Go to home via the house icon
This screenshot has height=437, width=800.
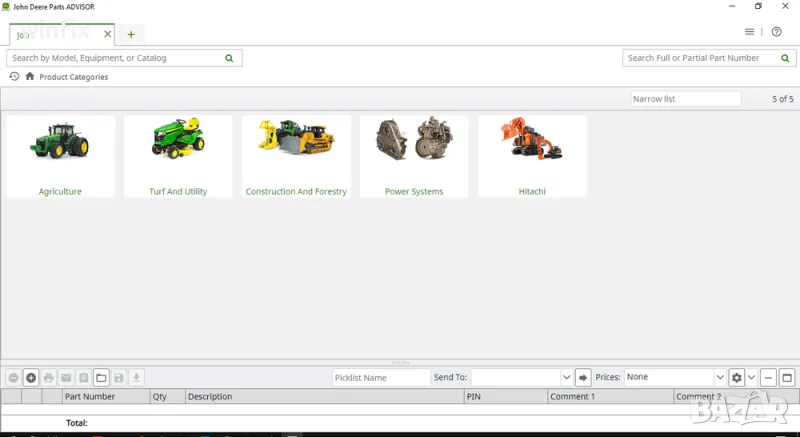pyautogui.click(x=30, y=76)
